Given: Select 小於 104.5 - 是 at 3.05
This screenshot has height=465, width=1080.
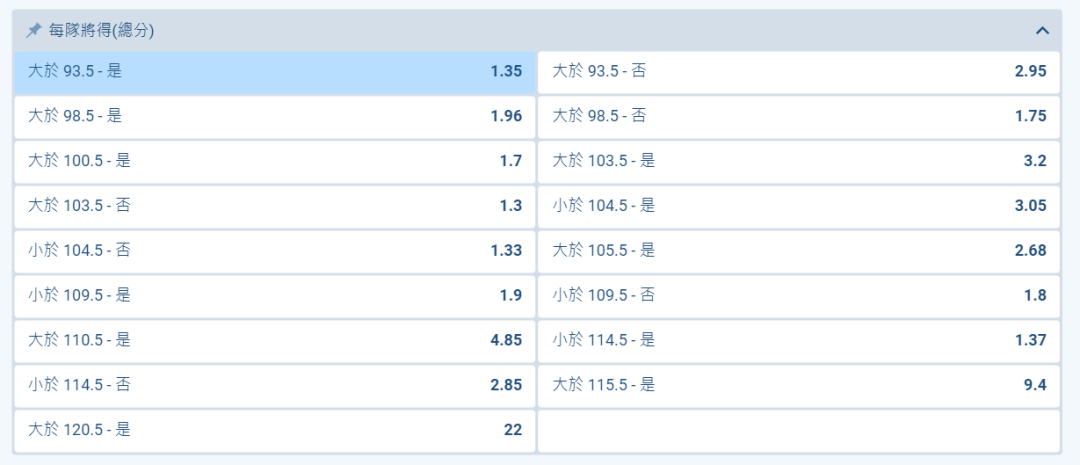Looking at the screenshot, I should pyautogui.click(x=798, y=206).
